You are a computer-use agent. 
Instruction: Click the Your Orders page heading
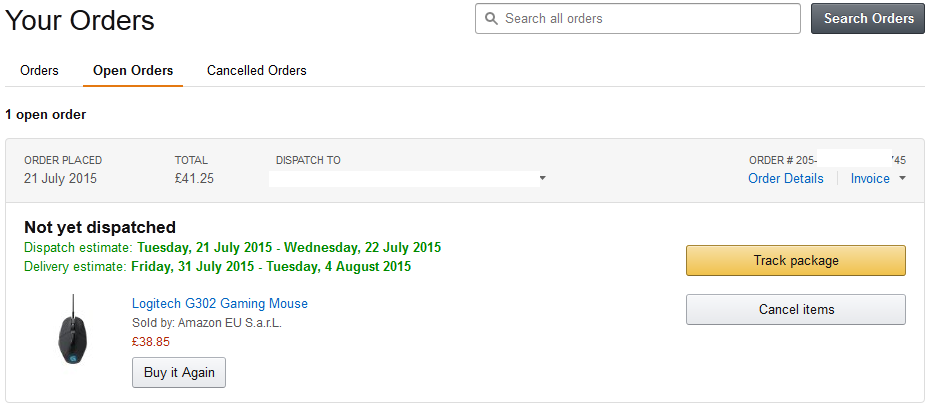click(80, 20)
